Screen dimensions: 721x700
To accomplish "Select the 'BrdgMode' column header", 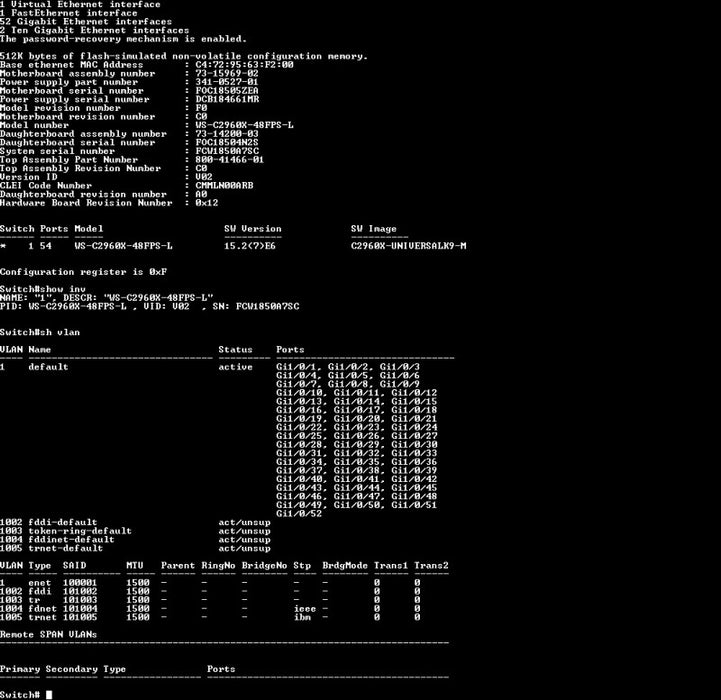I will (x=345, y=566).
